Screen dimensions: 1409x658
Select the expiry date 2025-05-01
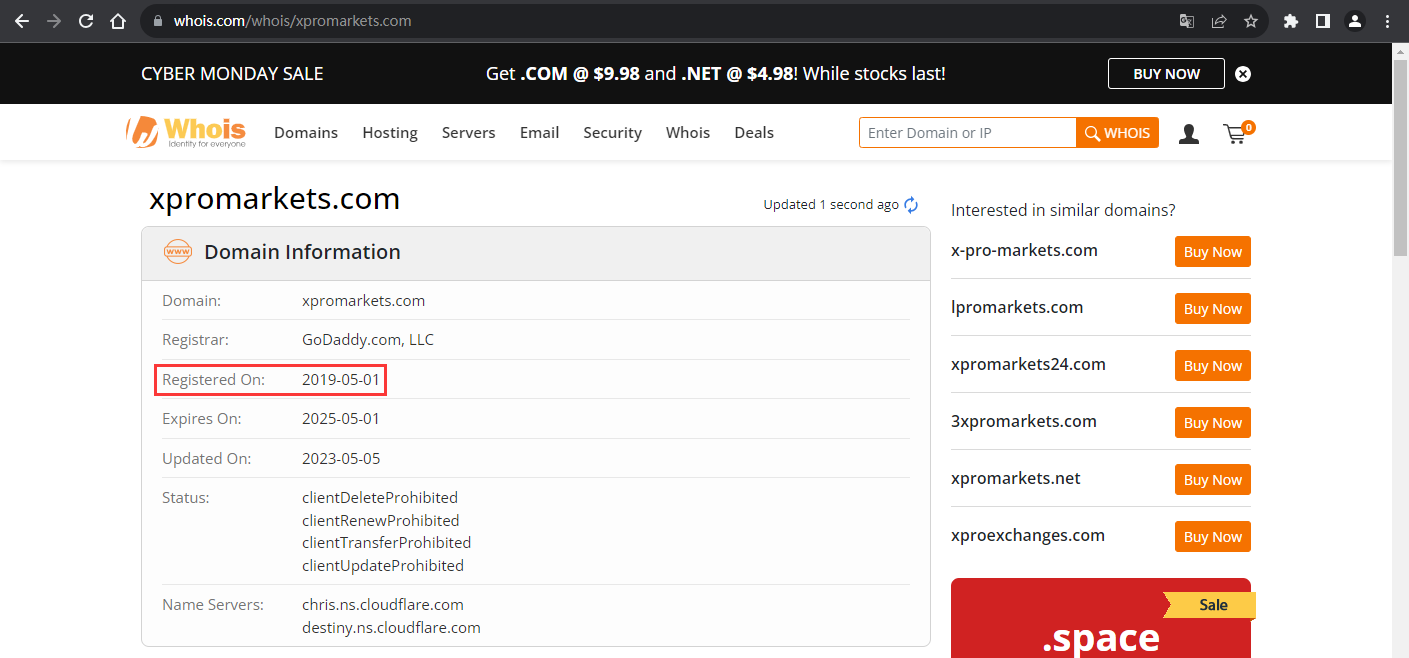click(x=341, y=419)
